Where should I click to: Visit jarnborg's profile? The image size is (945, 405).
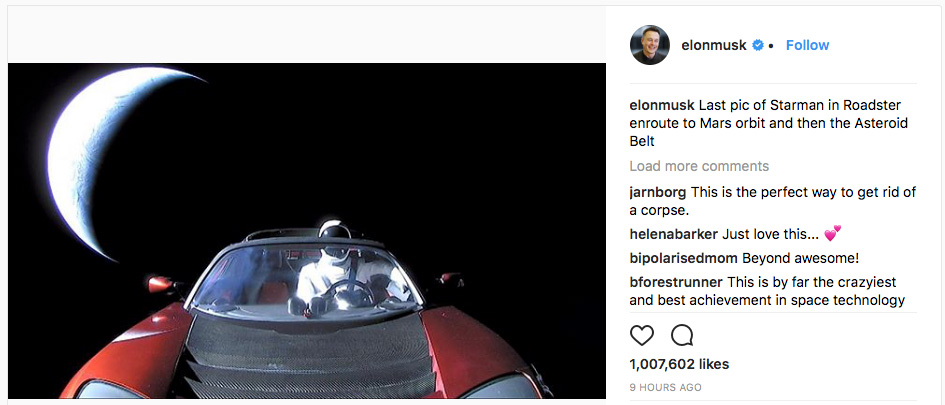pos(658,193)
